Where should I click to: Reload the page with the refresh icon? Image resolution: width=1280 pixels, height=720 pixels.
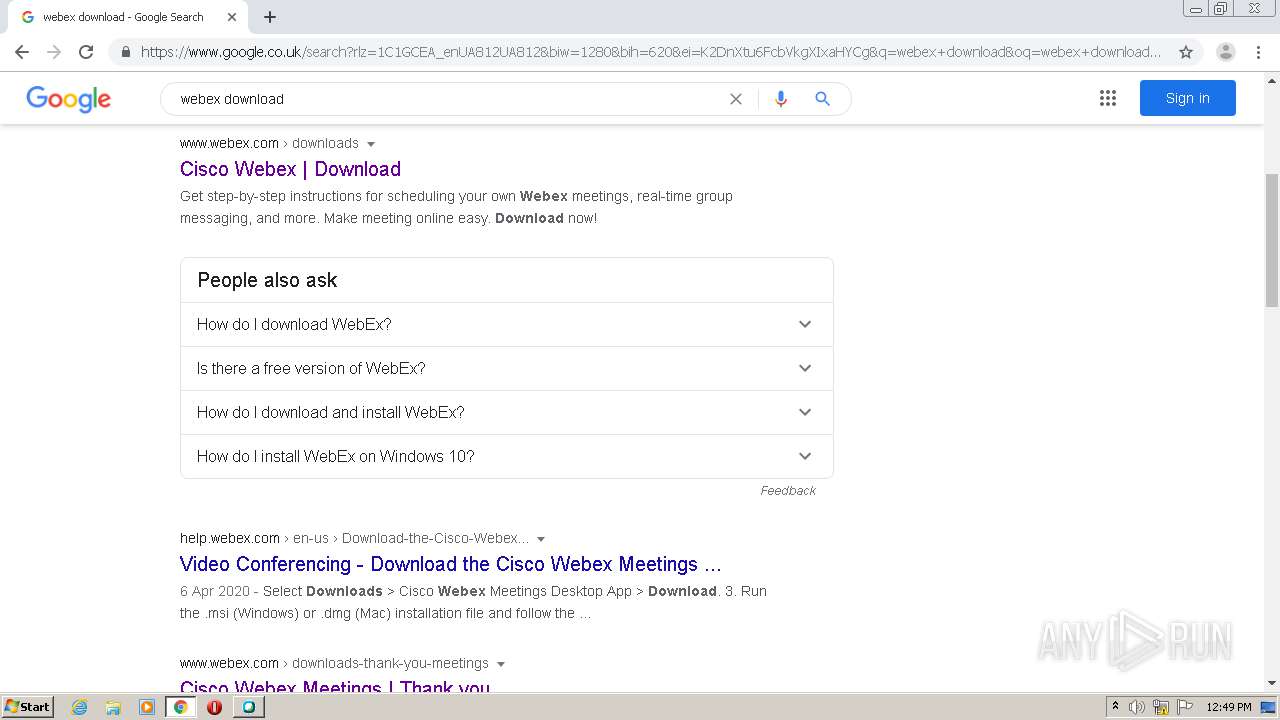[86, 52]
